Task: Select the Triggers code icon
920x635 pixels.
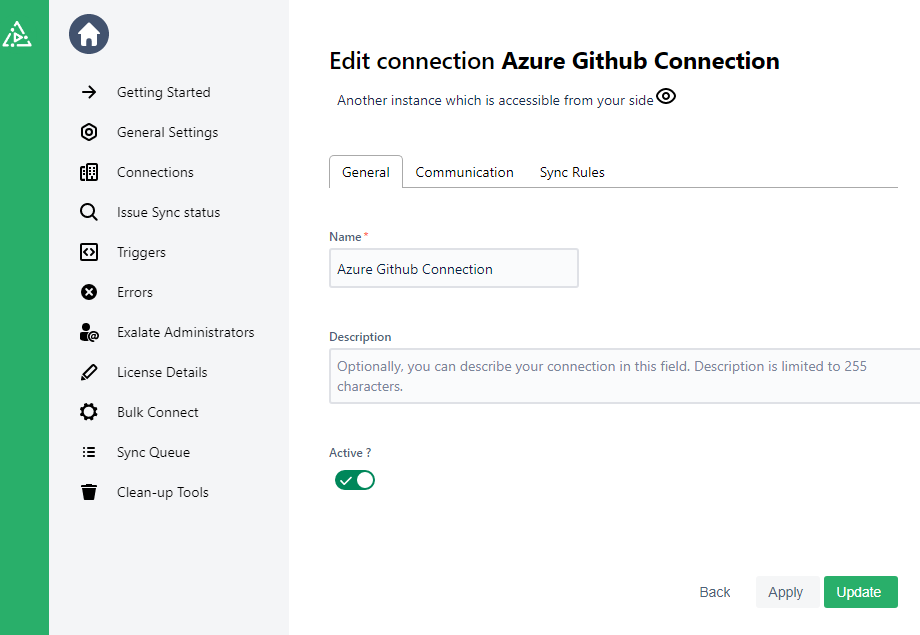Action: click(89, 252)
